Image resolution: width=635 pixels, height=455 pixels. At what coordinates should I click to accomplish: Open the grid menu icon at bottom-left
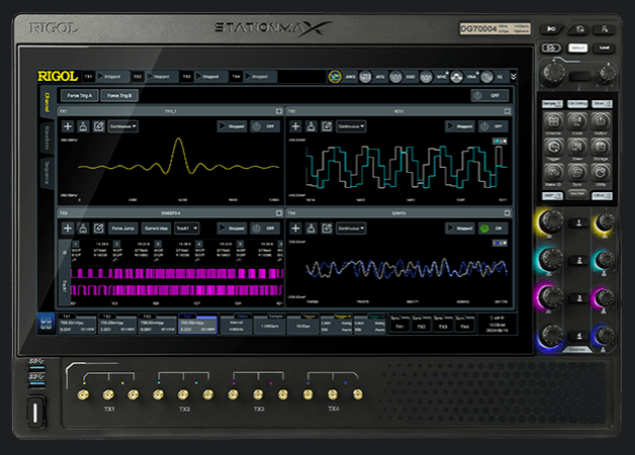pos(46,324)
